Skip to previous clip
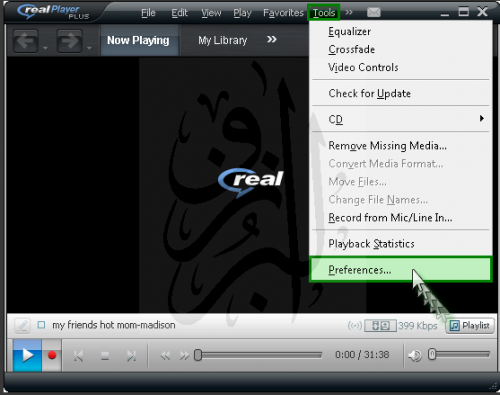Image resolution: width=500 pixels, height=395 pixels. [x=79, y=356]
